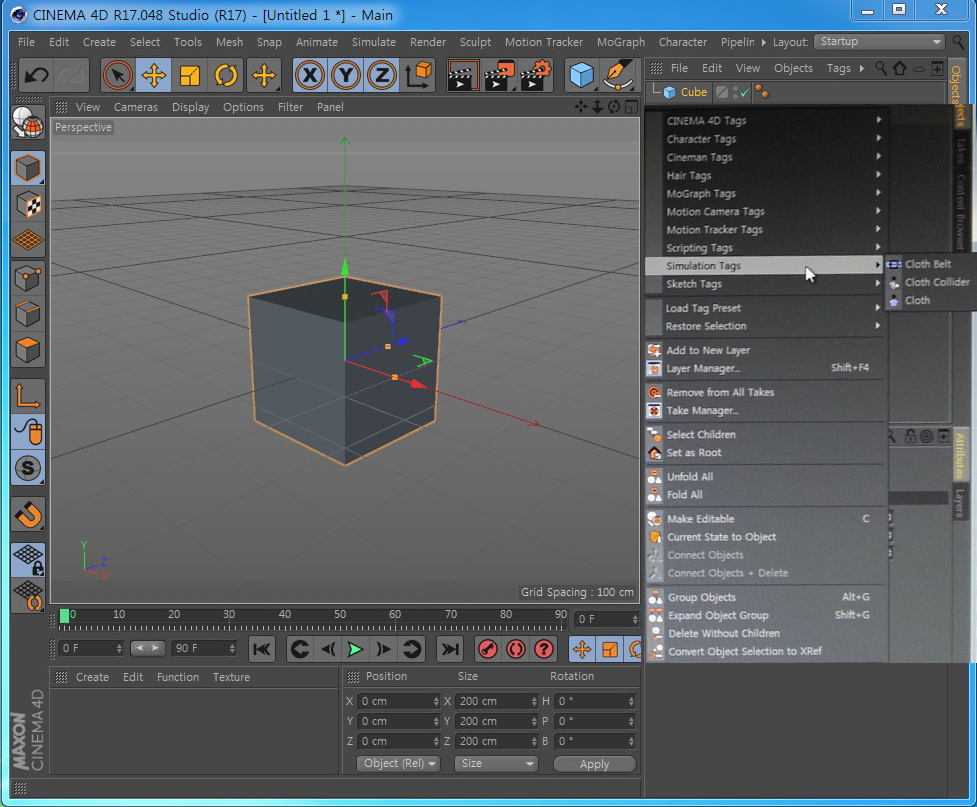Screen dimensions: 977x807
Task: Open the MoGraph menu in menu bar
Action: pos(621,42)
